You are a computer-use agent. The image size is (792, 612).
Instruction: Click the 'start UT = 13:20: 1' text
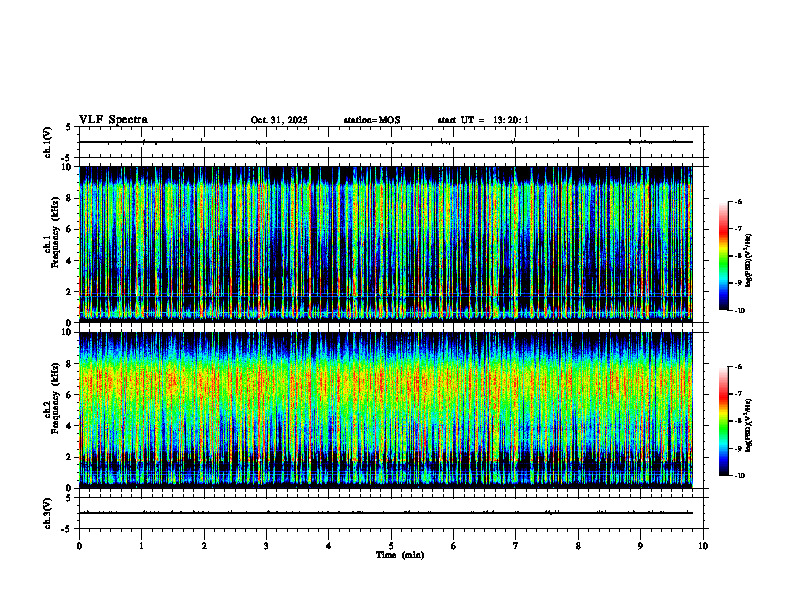click(483, 120)
